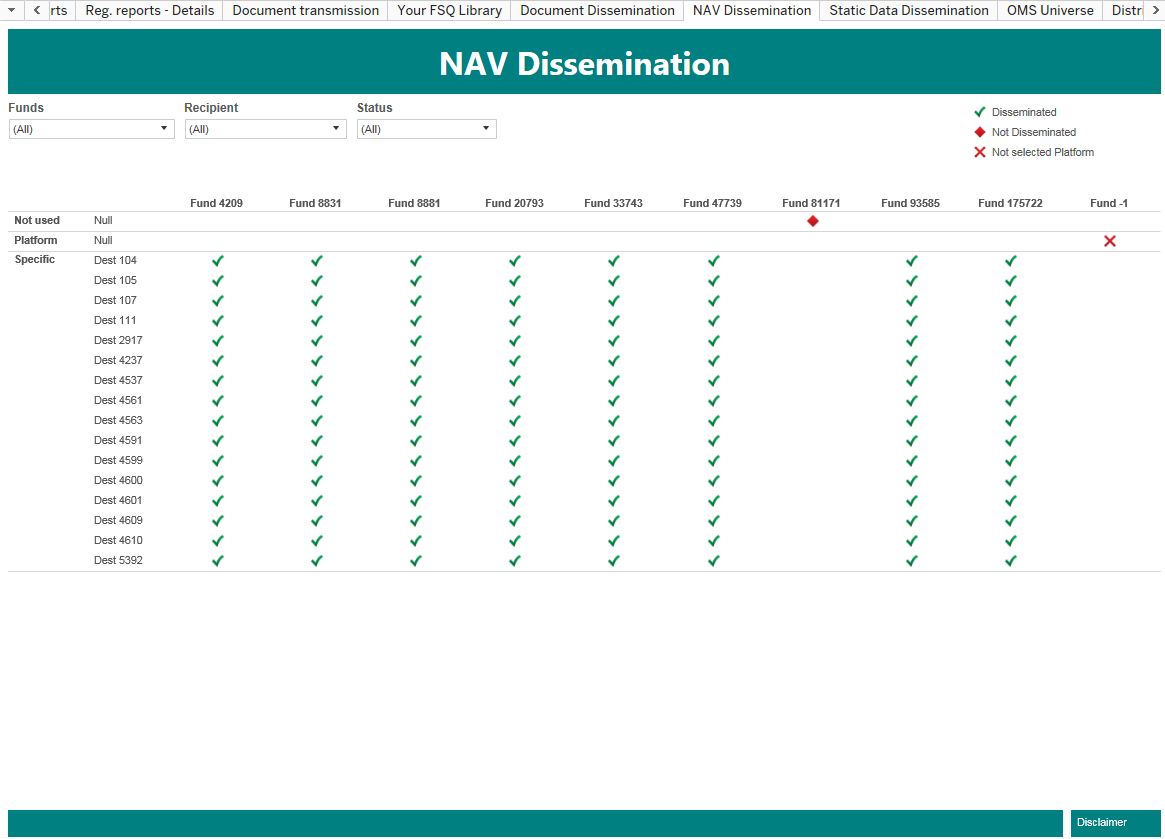Open the Funds filter dropdown
The width and height of the screenshot is (1165, 839).
(91, 129)
